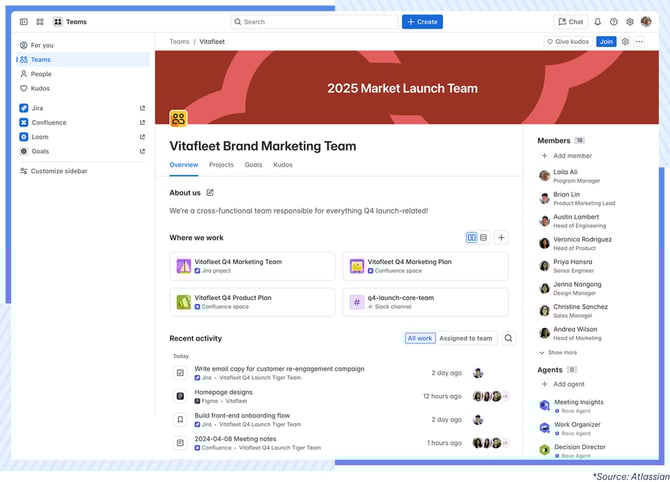Screen dimensions: 670x482
Task: Open the Chat button
Action: pyautogui.click(x=571, y=22)
